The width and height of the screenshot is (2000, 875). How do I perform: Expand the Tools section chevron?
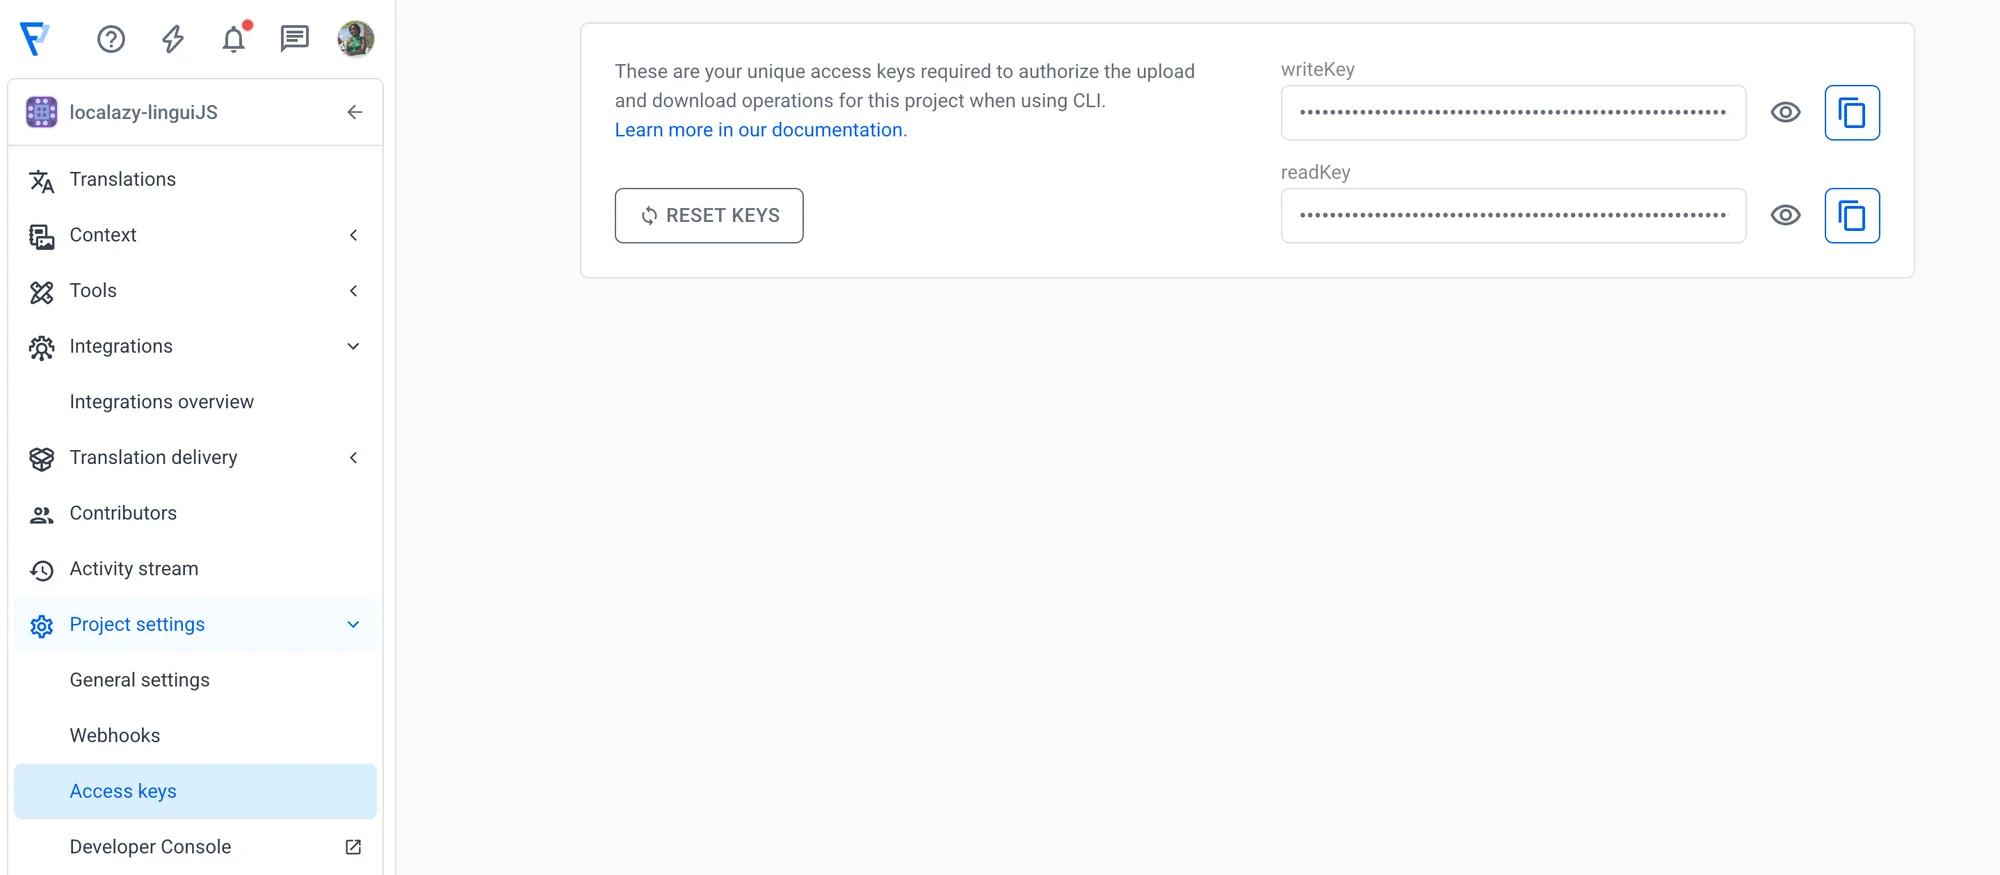353,291
